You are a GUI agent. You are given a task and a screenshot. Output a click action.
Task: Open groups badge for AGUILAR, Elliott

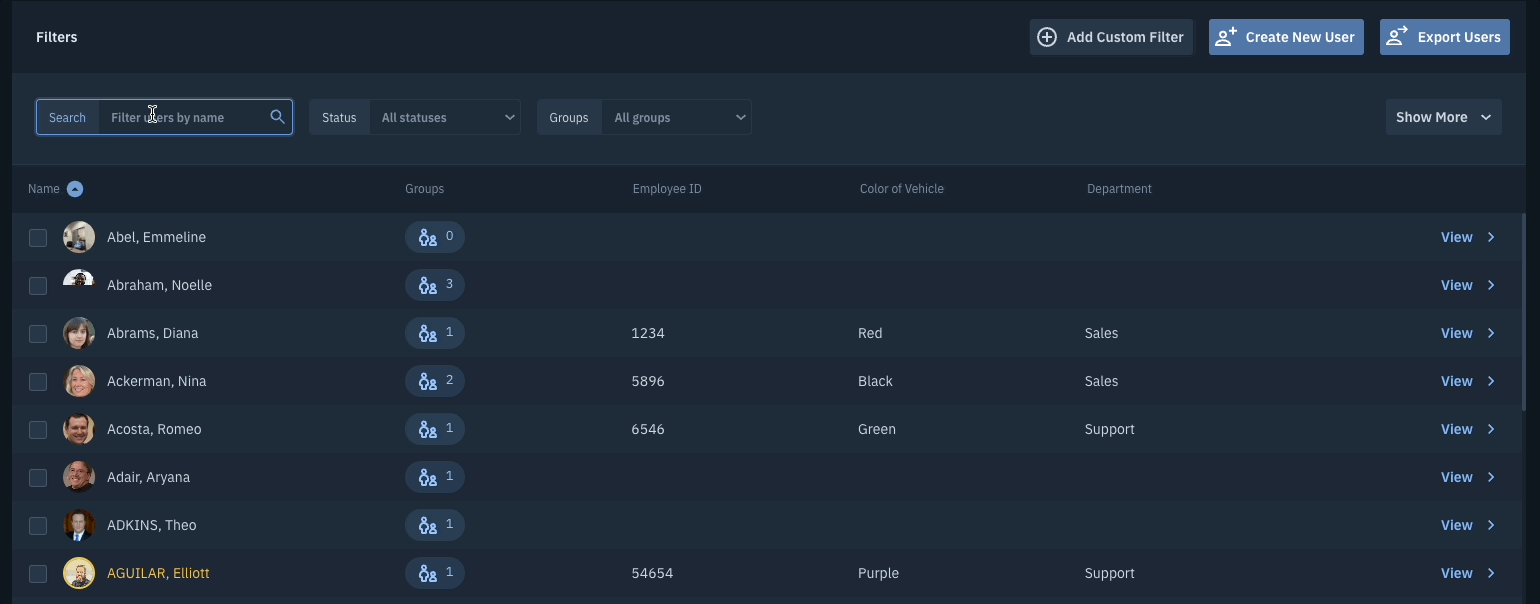[435, 573]
